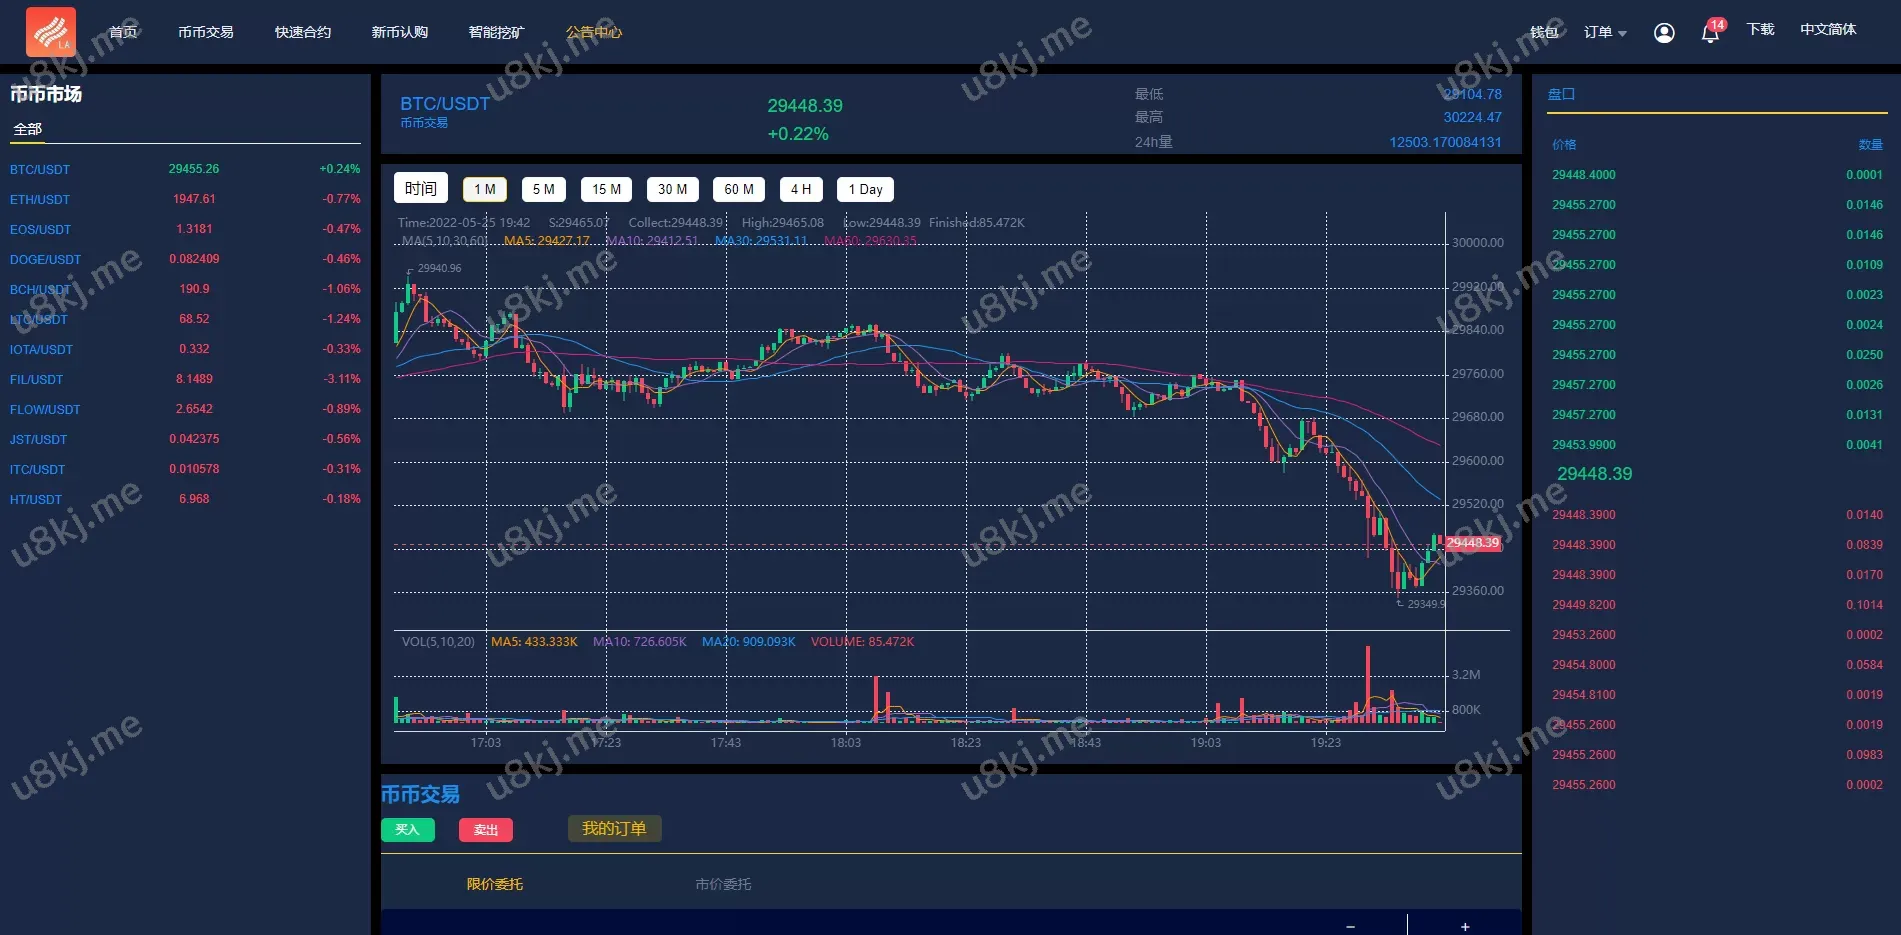Expand the 订单 orders dropdown
This screenshot has width=1901, height=935.
coord(1604,32)
